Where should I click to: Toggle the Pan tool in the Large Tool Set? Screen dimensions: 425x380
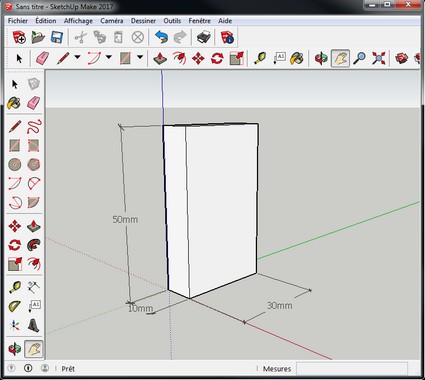[x=34, y=349]
